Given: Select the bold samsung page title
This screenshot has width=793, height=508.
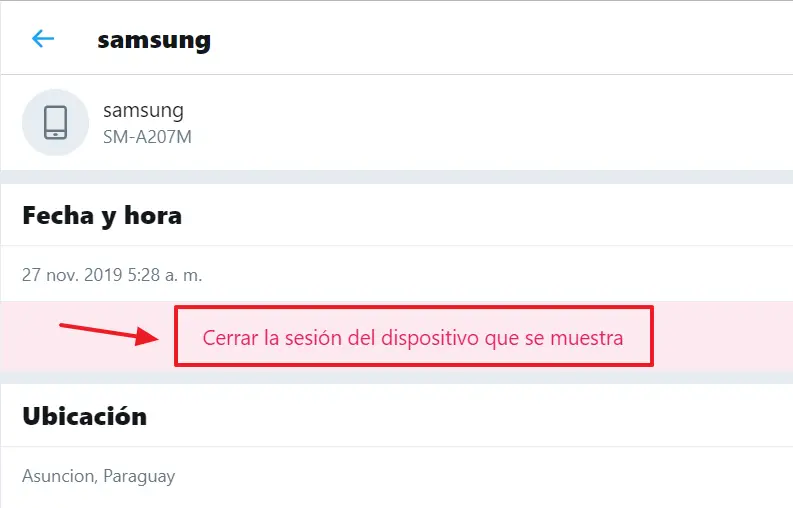Looking at the screenshot, I should (154, 40).
